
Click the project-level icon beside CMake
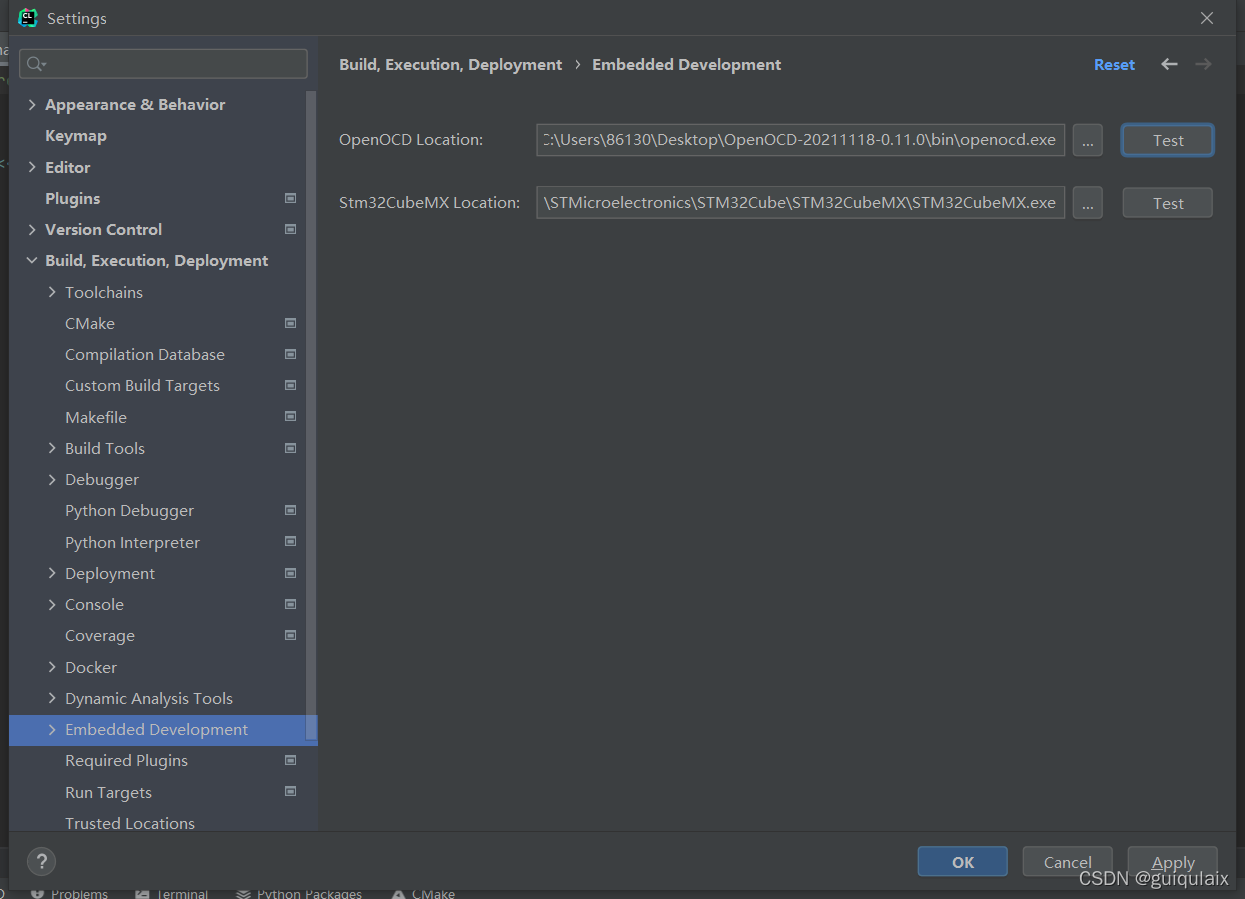[x=290, y=323]
